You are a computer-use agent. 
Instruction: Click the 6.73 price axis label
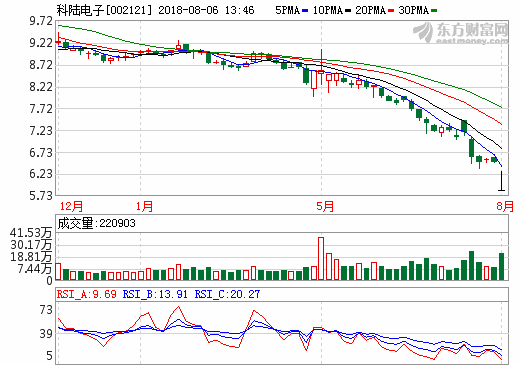tap(41, 153)
